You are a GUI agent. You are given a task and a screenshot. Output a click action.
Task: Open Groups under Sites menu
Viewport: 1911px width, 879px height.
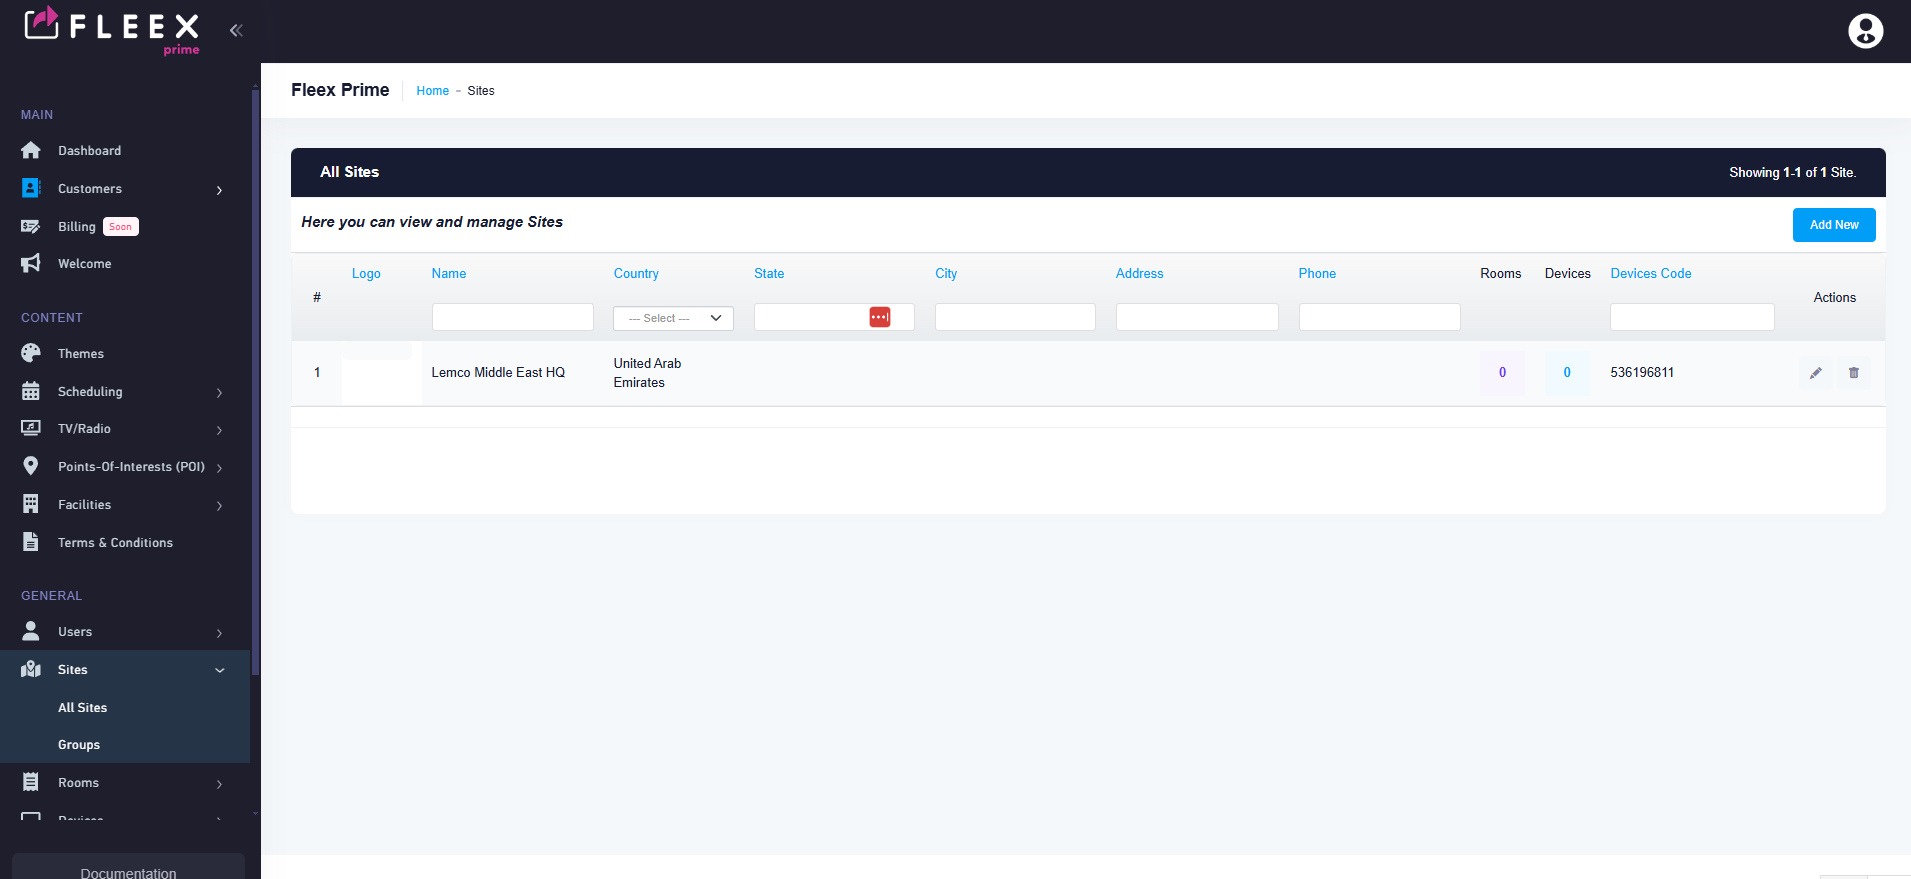coord(79,745)
